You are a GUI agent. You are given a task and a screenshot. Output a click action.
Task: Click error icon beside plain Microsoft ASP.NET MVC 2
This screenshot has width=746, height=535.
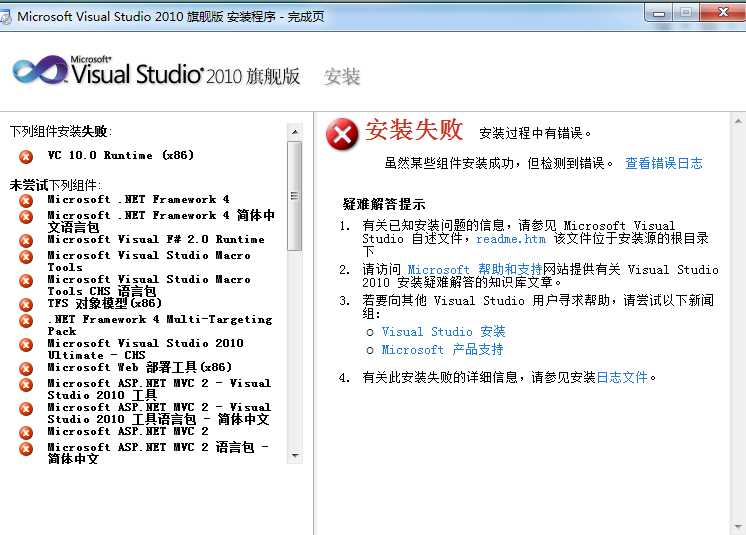(x=26, y=433)
